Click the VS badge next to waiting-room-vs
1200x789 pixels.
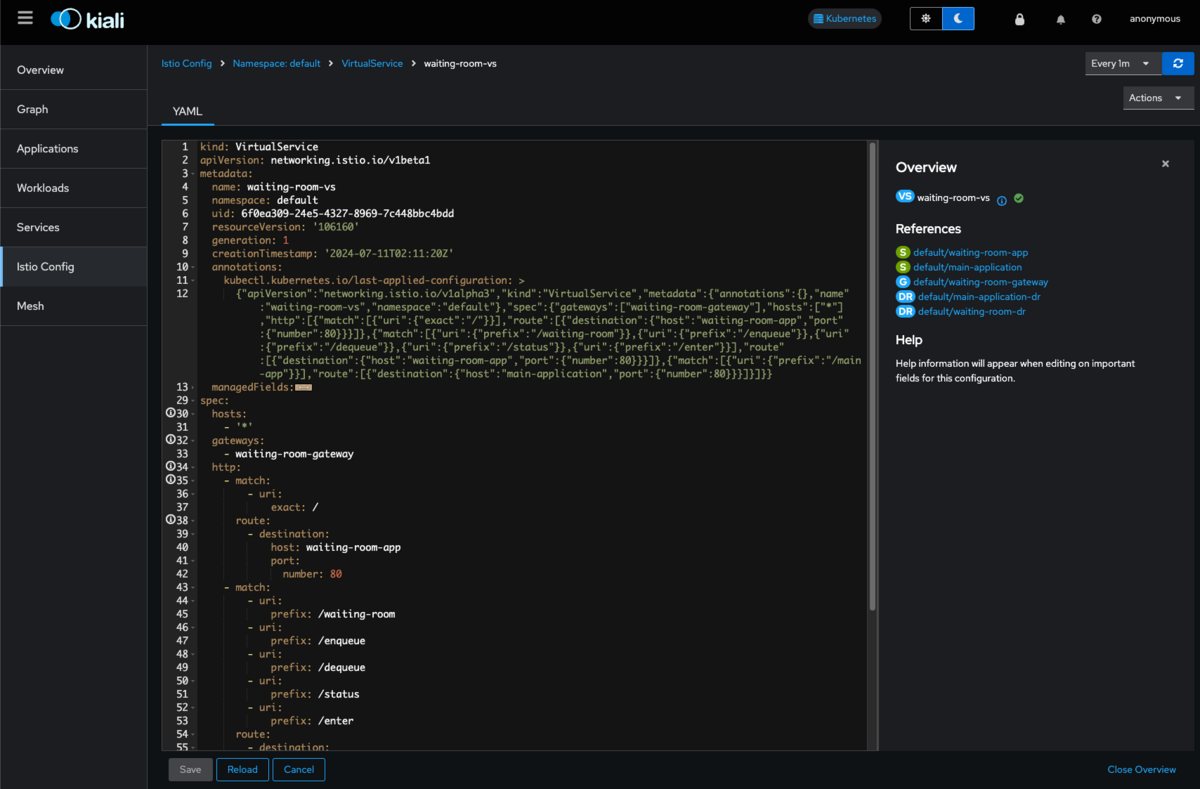click(x=905, y=197)
